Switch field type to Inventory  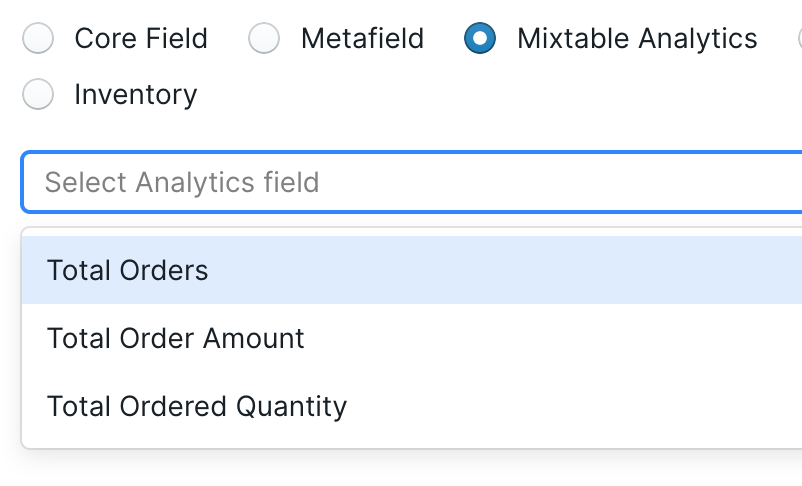[x=38, y=95]
